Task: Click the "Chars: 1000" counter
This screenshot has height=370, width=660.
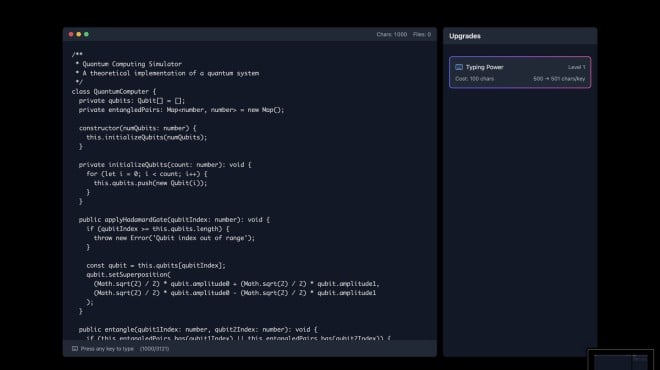Action: click(391, 35)
